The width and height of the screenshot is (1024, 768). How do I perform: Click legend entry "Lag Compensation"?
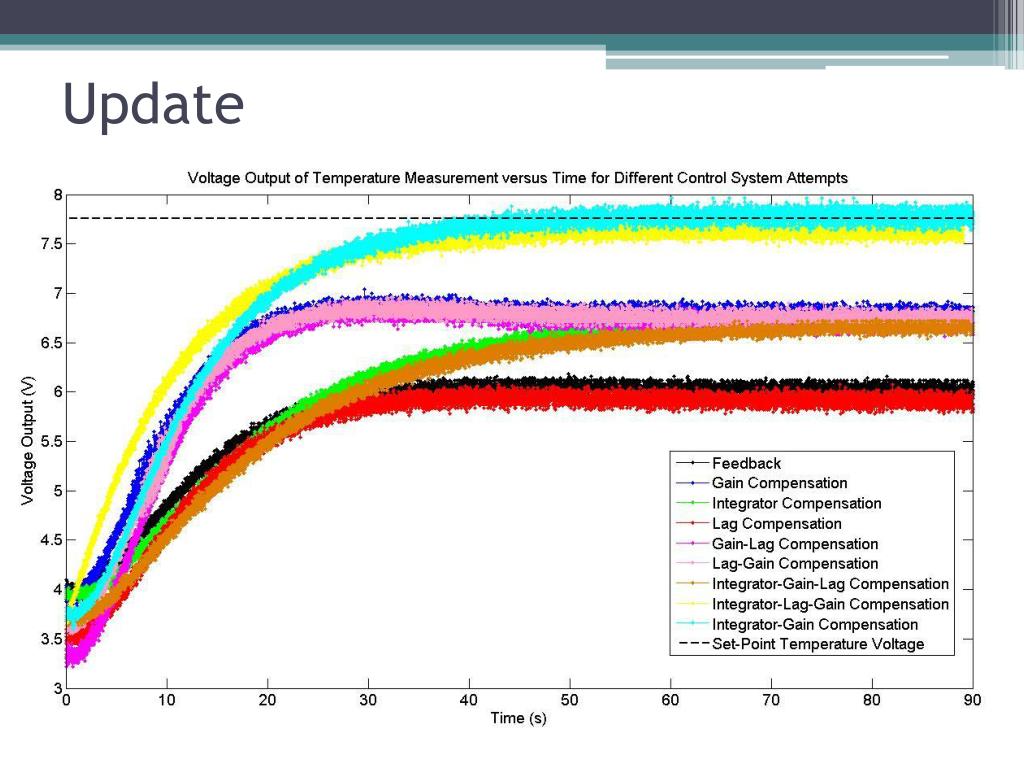[x=776, y=524]
